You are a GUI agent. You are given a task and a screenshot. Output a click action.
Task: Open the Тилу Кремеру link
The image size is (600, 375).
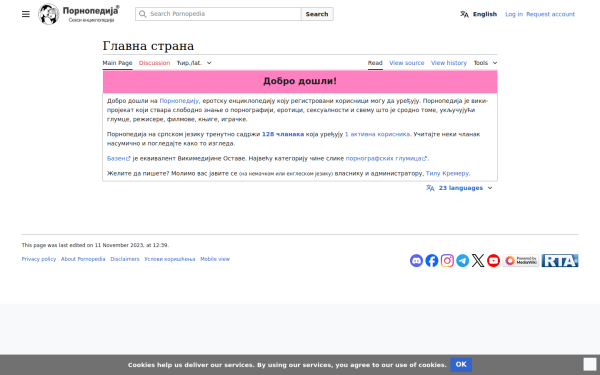[x=447, y=173]
